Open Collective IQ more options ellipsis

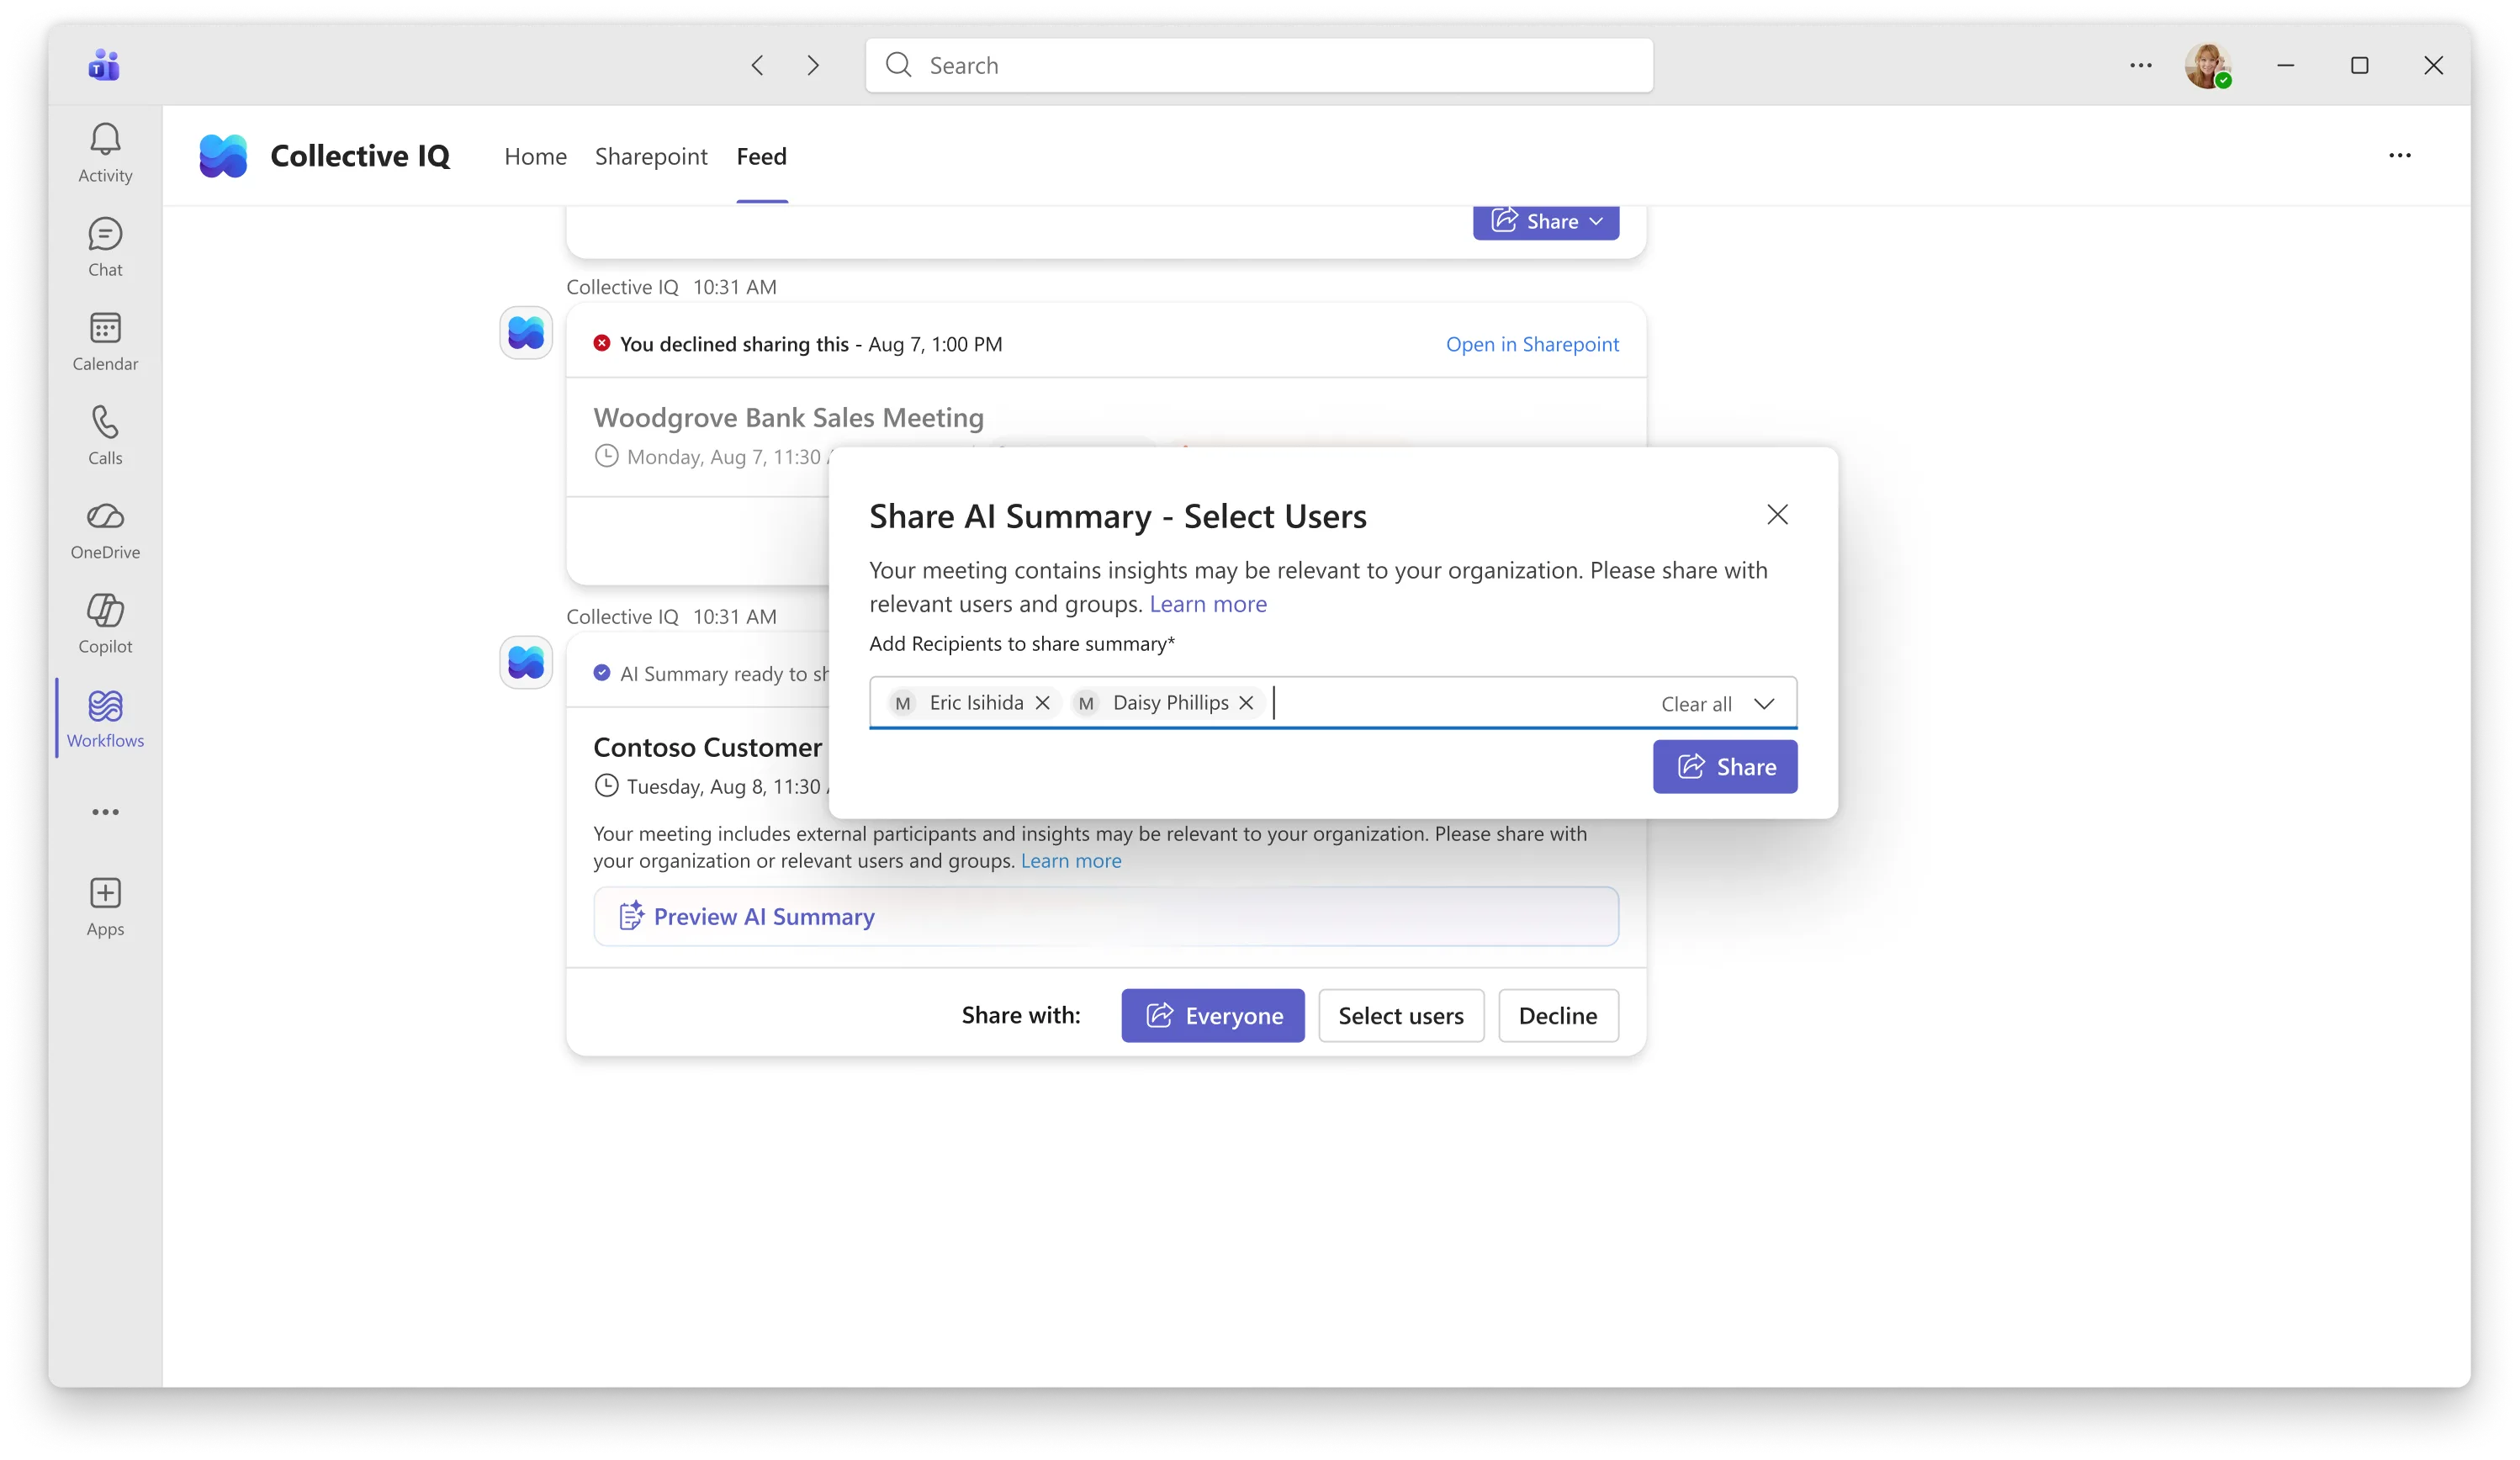point(2399,155)
